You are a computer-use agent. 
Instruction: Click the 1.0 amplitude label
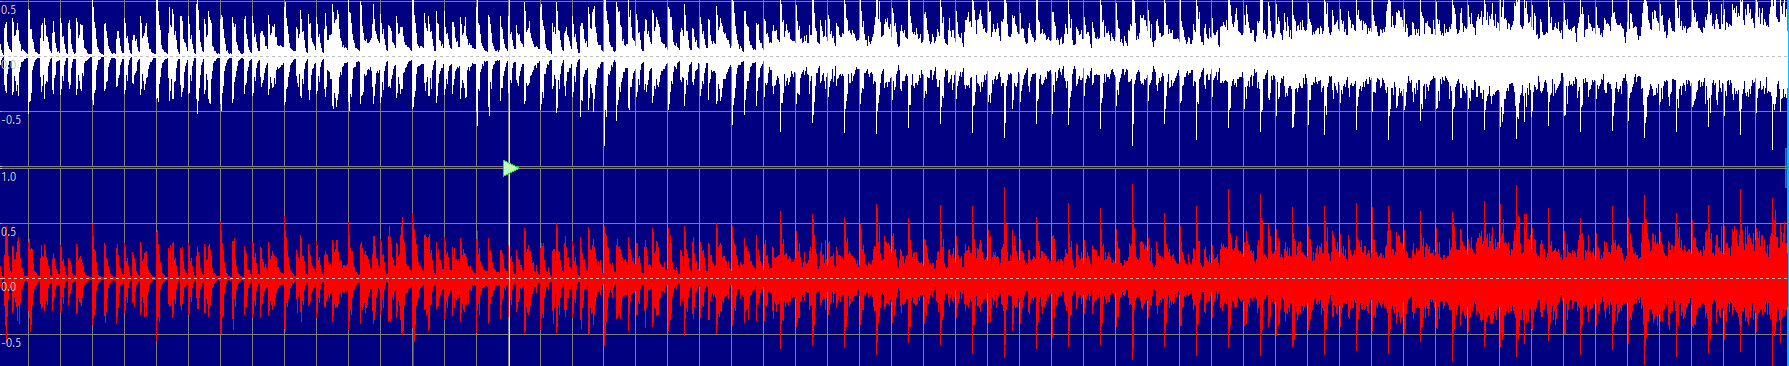tap(8, 177)
